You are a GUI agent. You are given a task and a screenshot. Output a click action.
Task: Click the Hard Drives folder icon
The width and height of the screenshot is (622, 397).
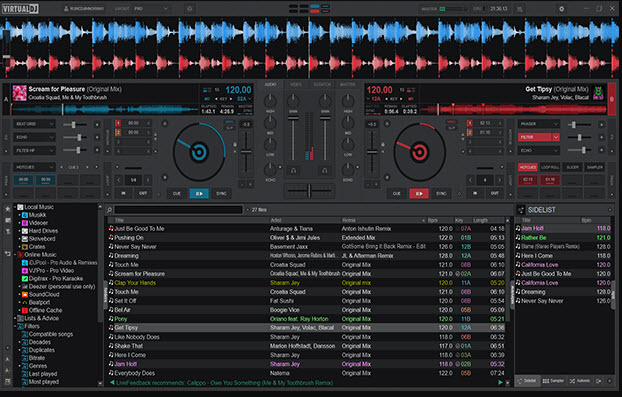pos(25,231)
